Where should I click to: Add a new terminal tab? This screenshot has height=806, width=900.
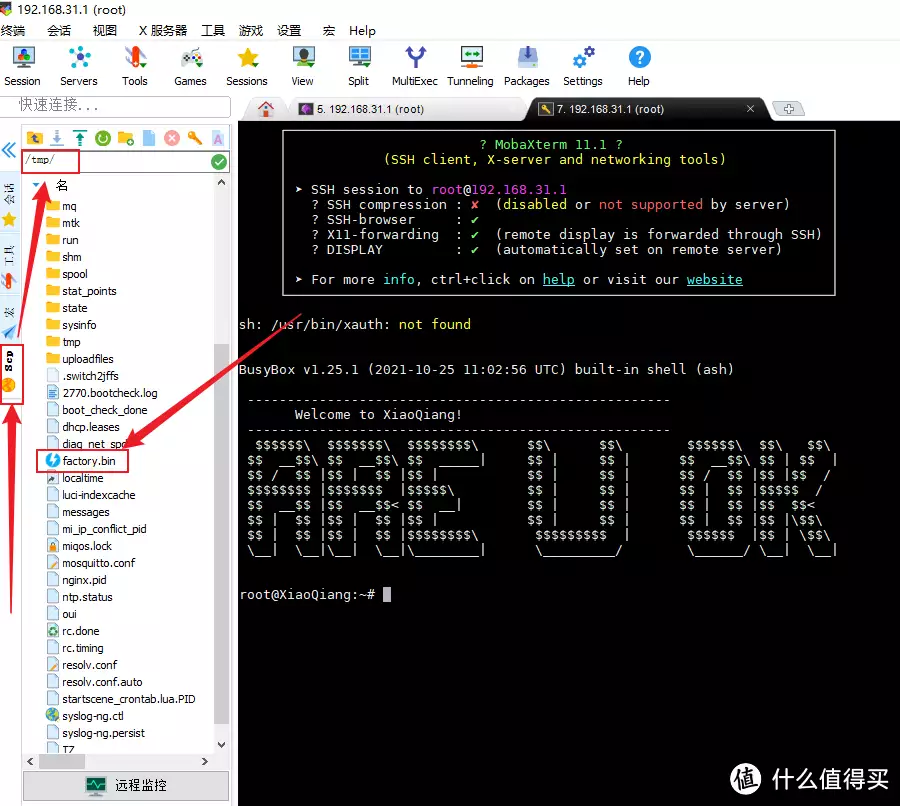tap(789, 108)
